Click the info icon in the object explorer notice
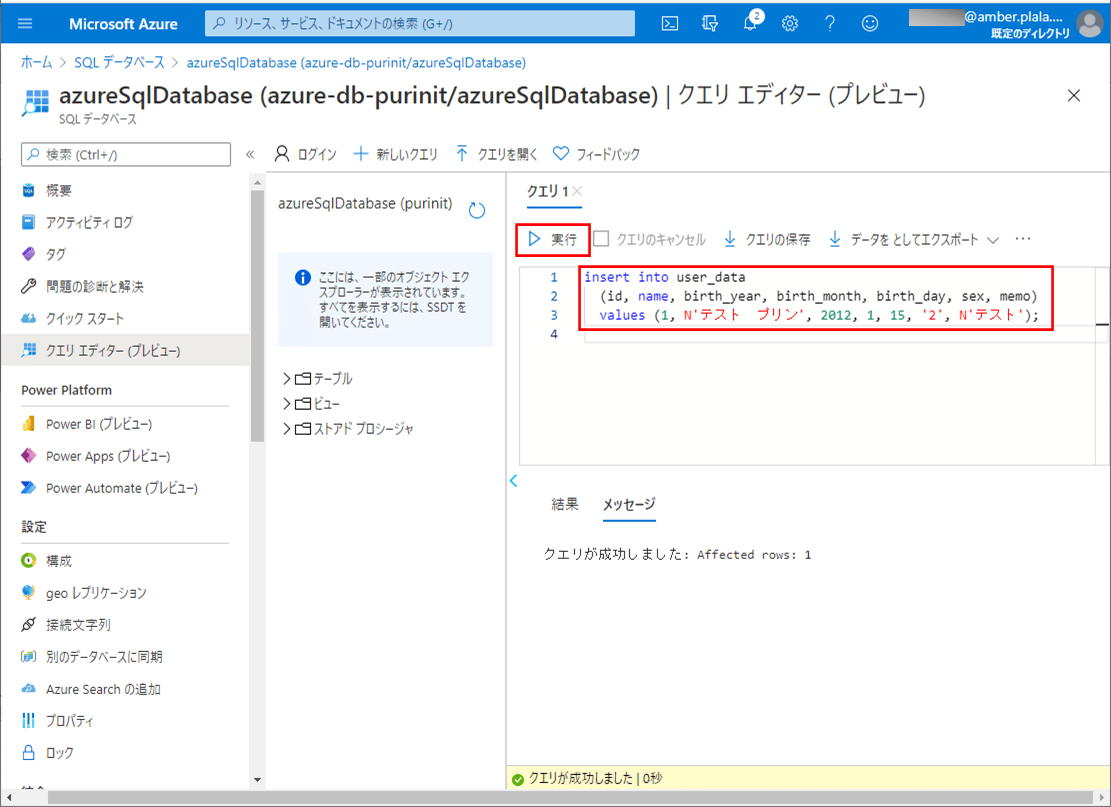This screenshot has width=1111, height=807. [303, 278]
